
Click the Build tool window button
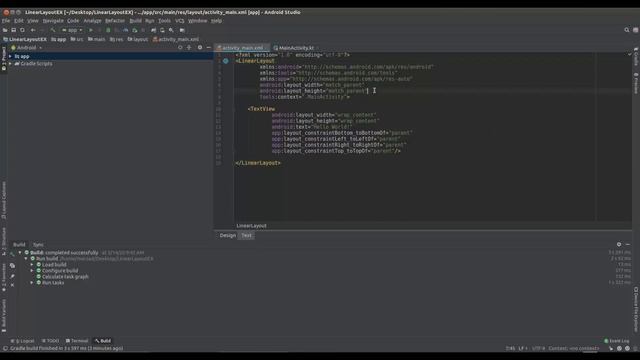pos(103,341)
